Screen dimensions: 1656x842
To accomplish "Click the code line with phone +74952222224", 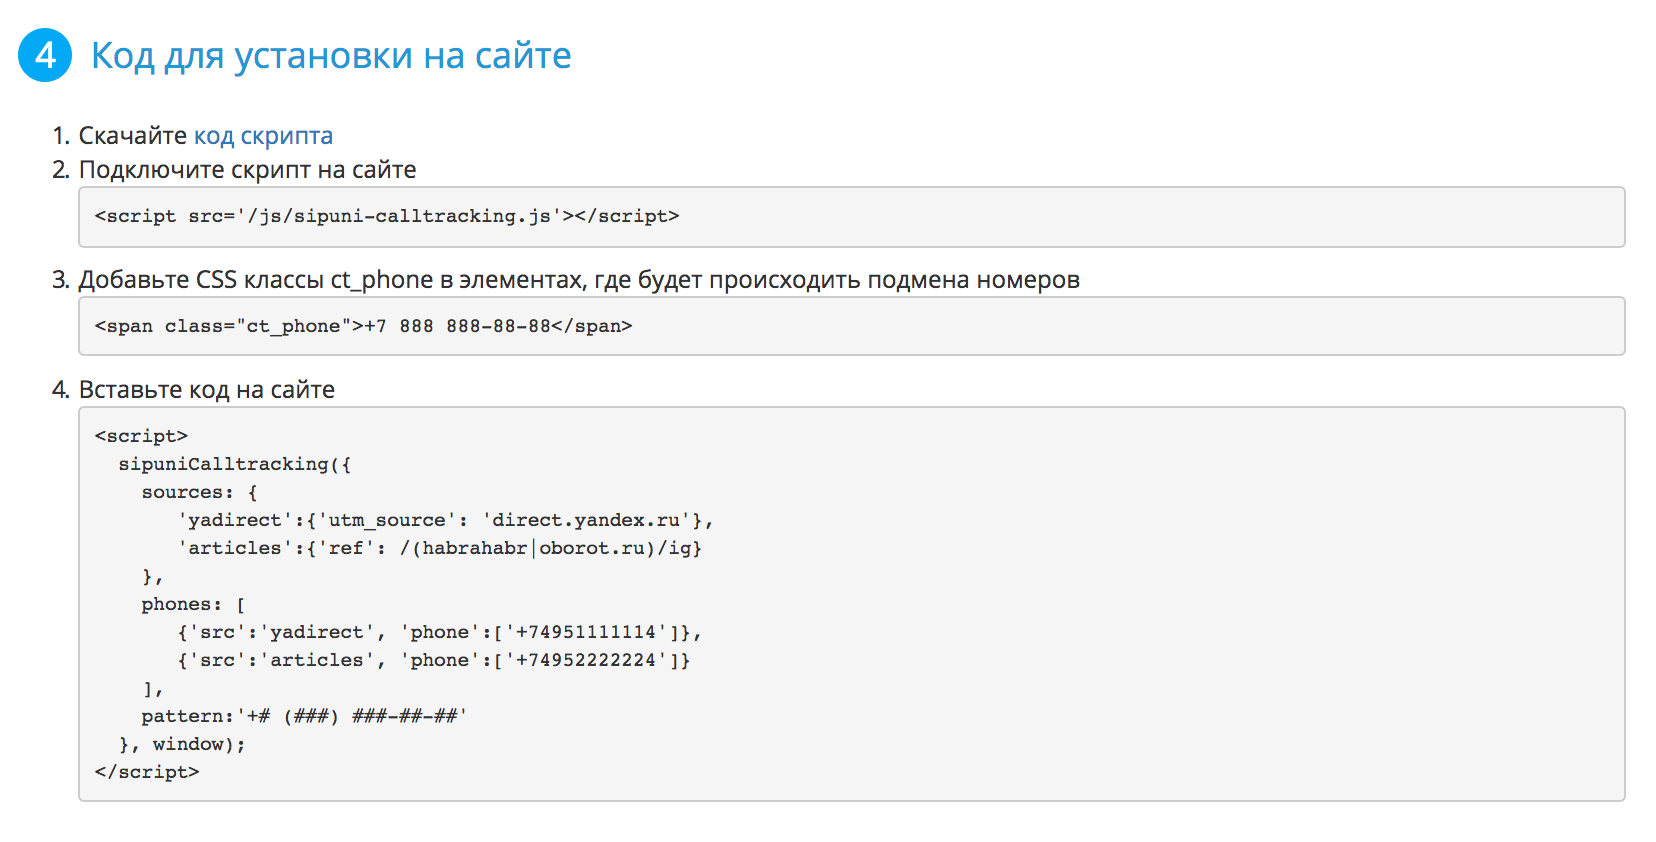I will tap(434, 660).
